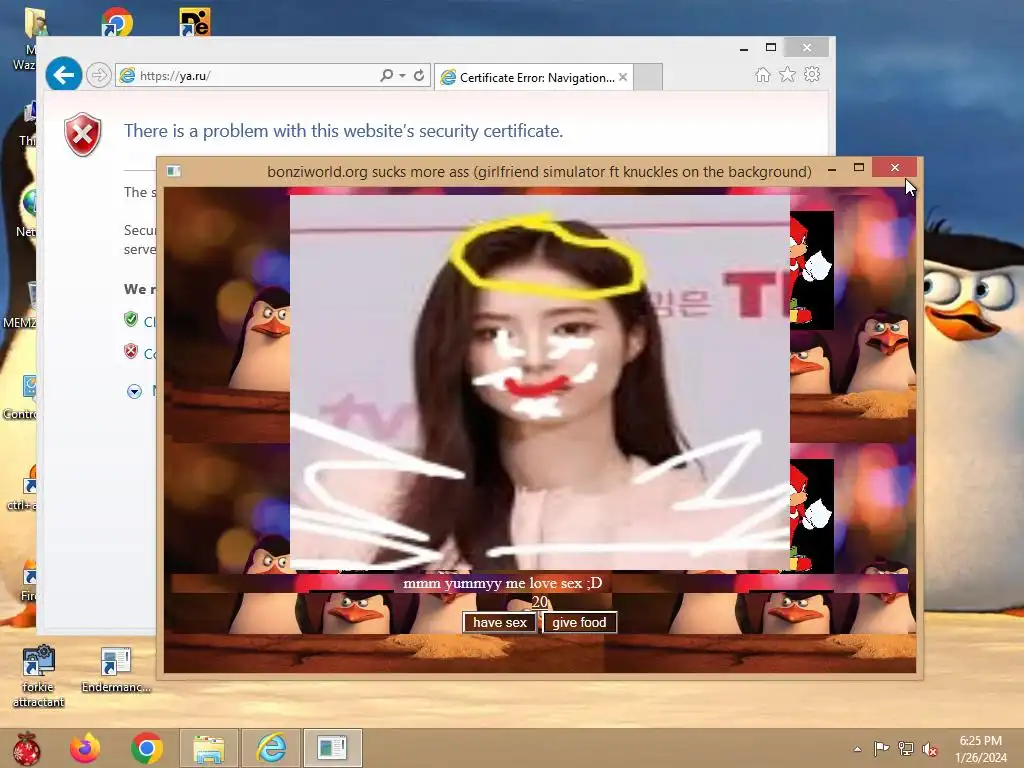Maximize the girlfriend simulator window
The height and width of the screenshot is (768, 1024).
(859, 168)
